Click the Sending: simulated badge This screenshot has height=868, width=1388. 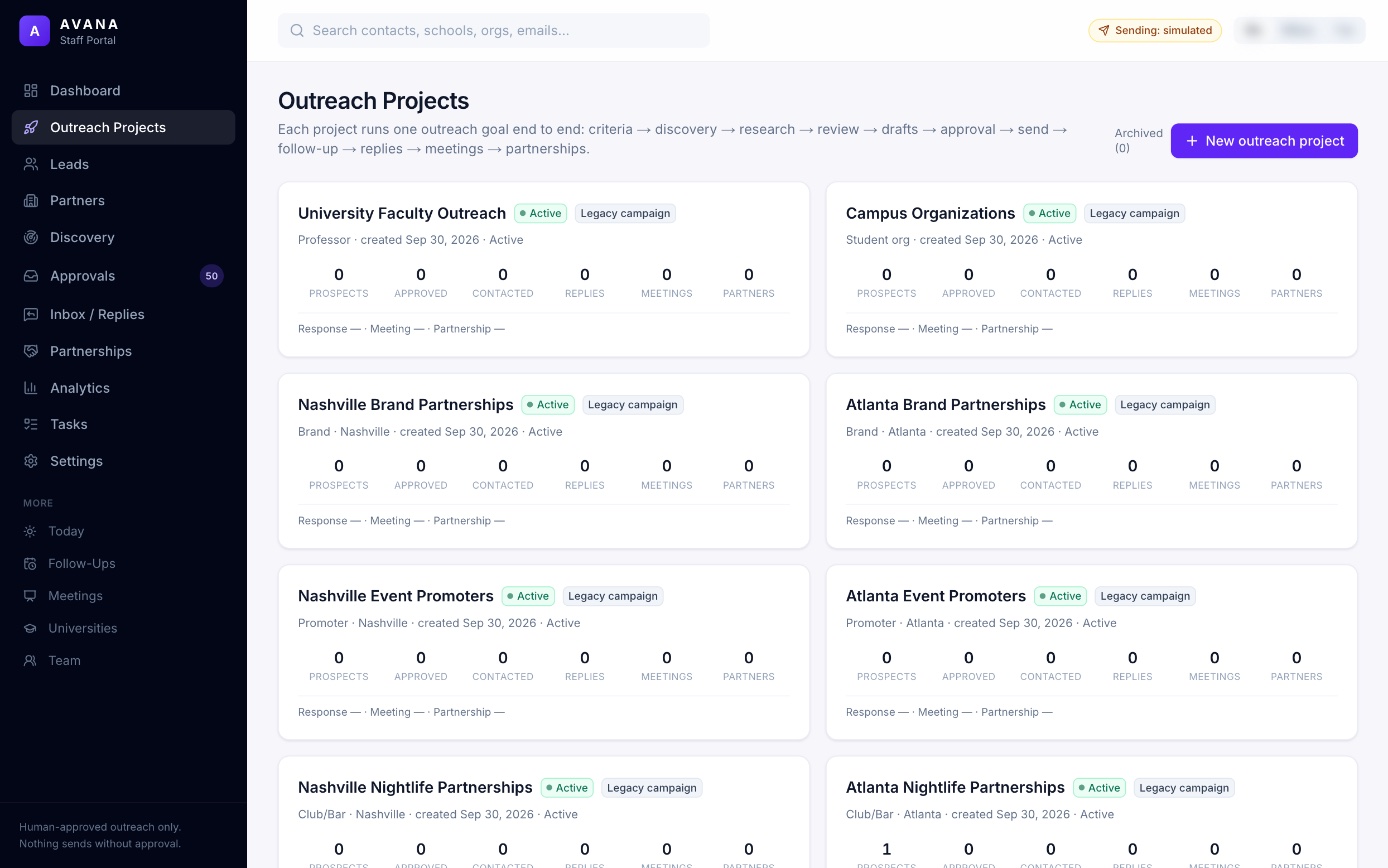[x=1155, y=30]
